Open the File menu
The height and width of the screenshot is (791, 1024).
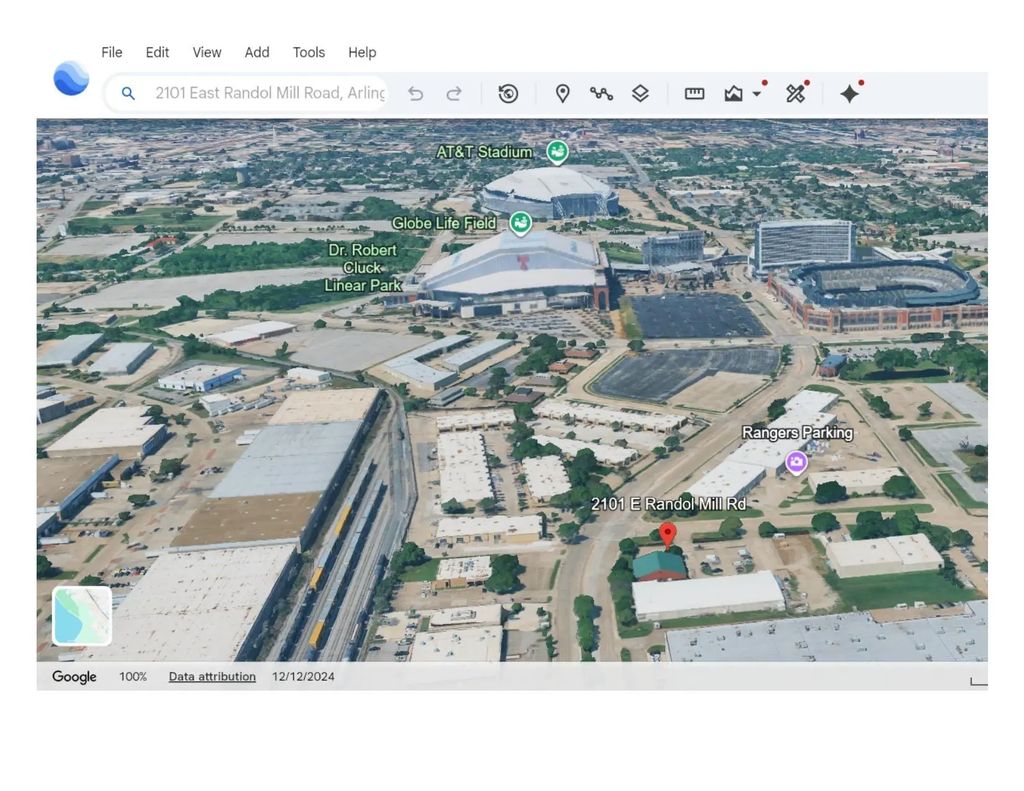coord(112,52)
